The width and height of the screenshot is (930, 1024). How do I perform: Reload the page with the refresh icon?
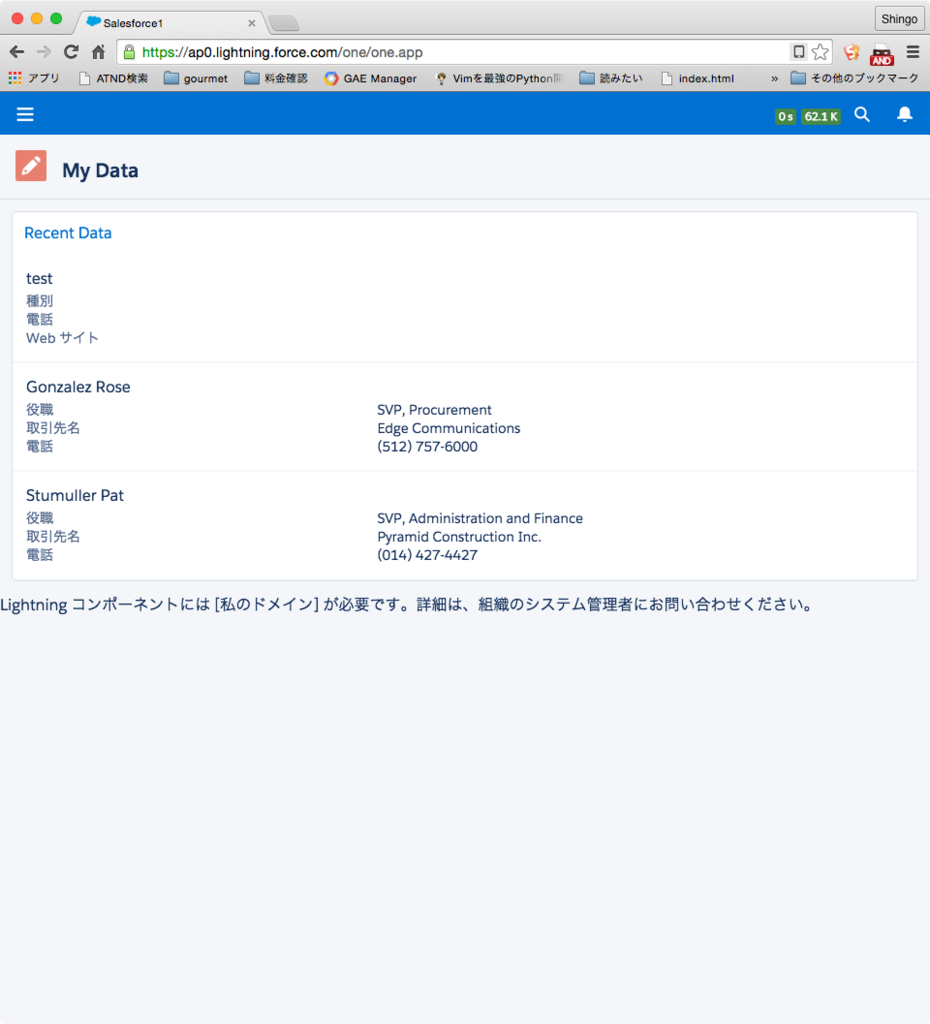[x=70, y=51]
